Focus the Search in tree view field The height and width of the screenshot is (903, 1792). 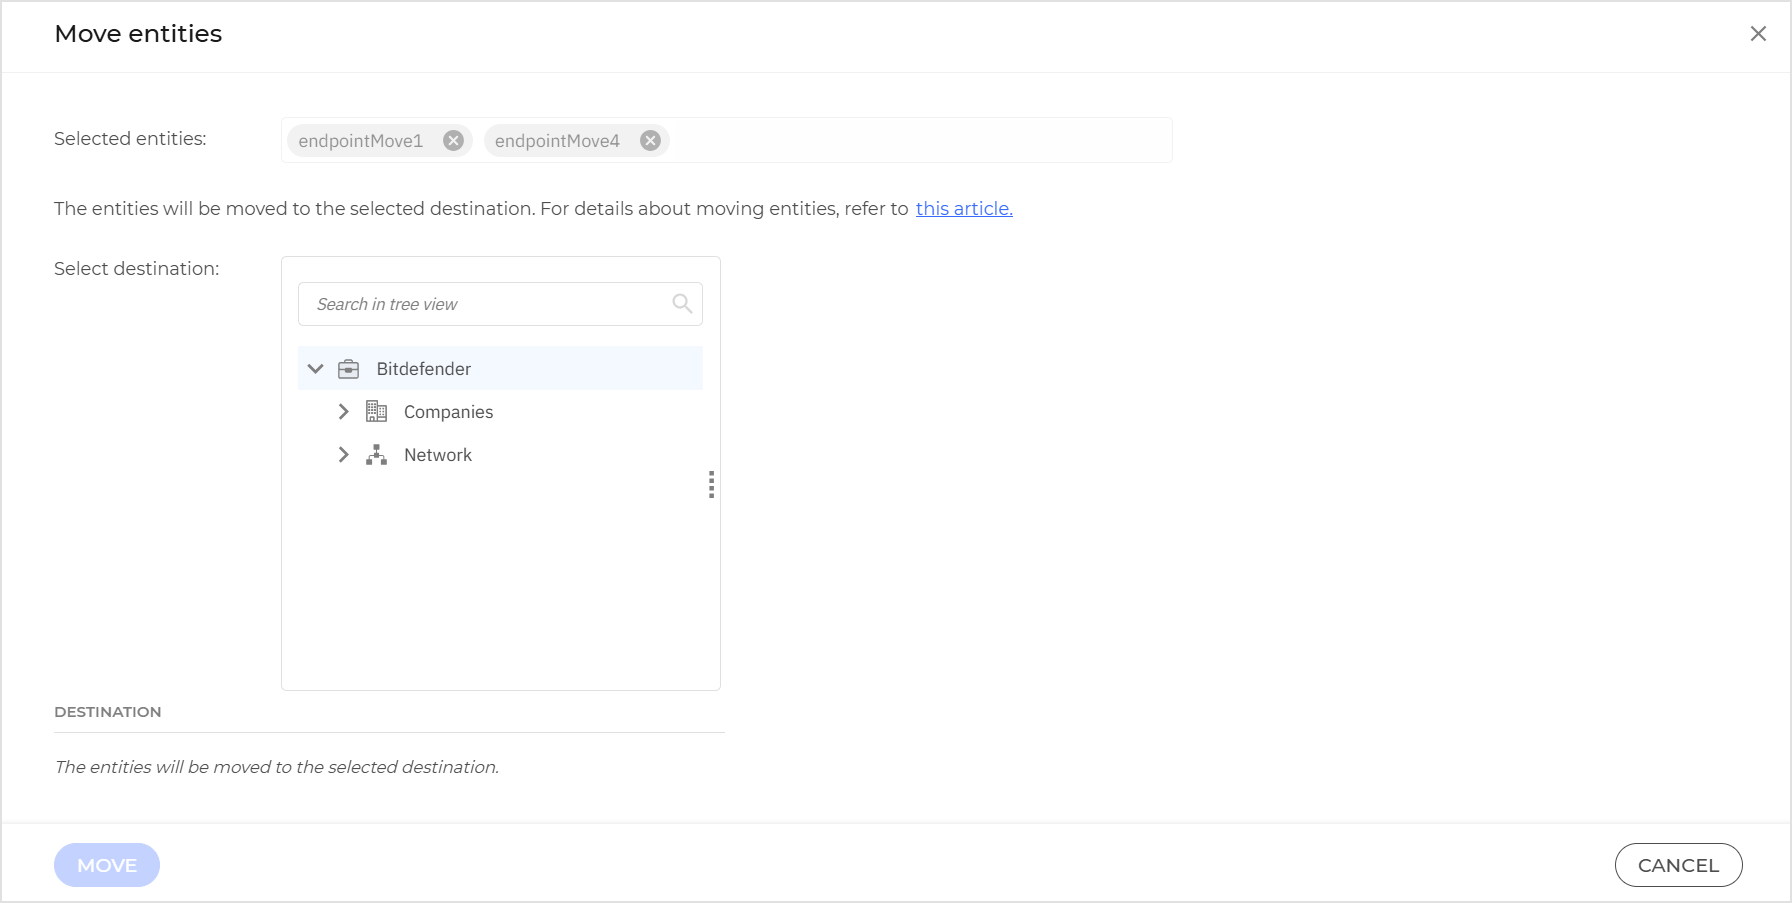point(485,304)
